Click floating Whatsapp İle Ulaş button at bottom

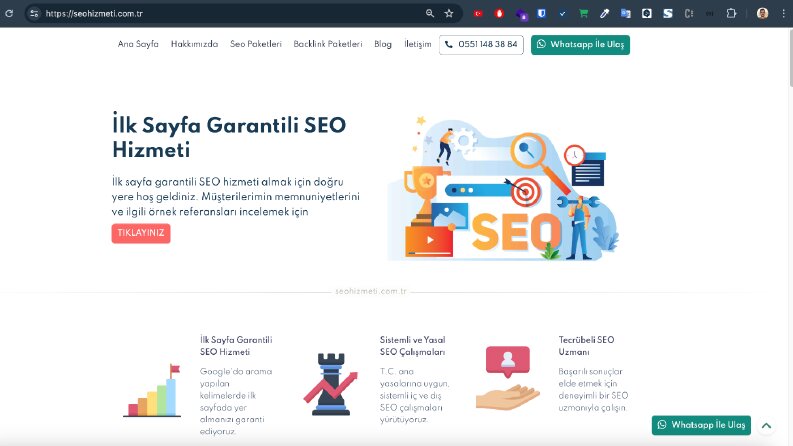[x=701, y=425]
